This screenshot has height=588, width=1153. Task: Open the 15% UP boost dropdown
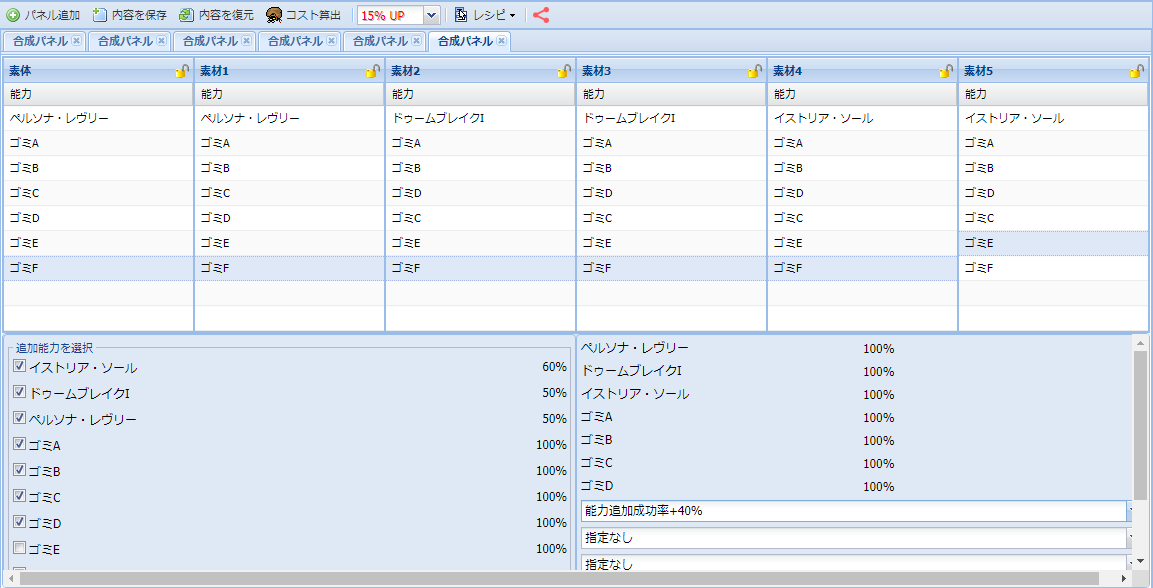pyautogui.click(x=432, y=15)
